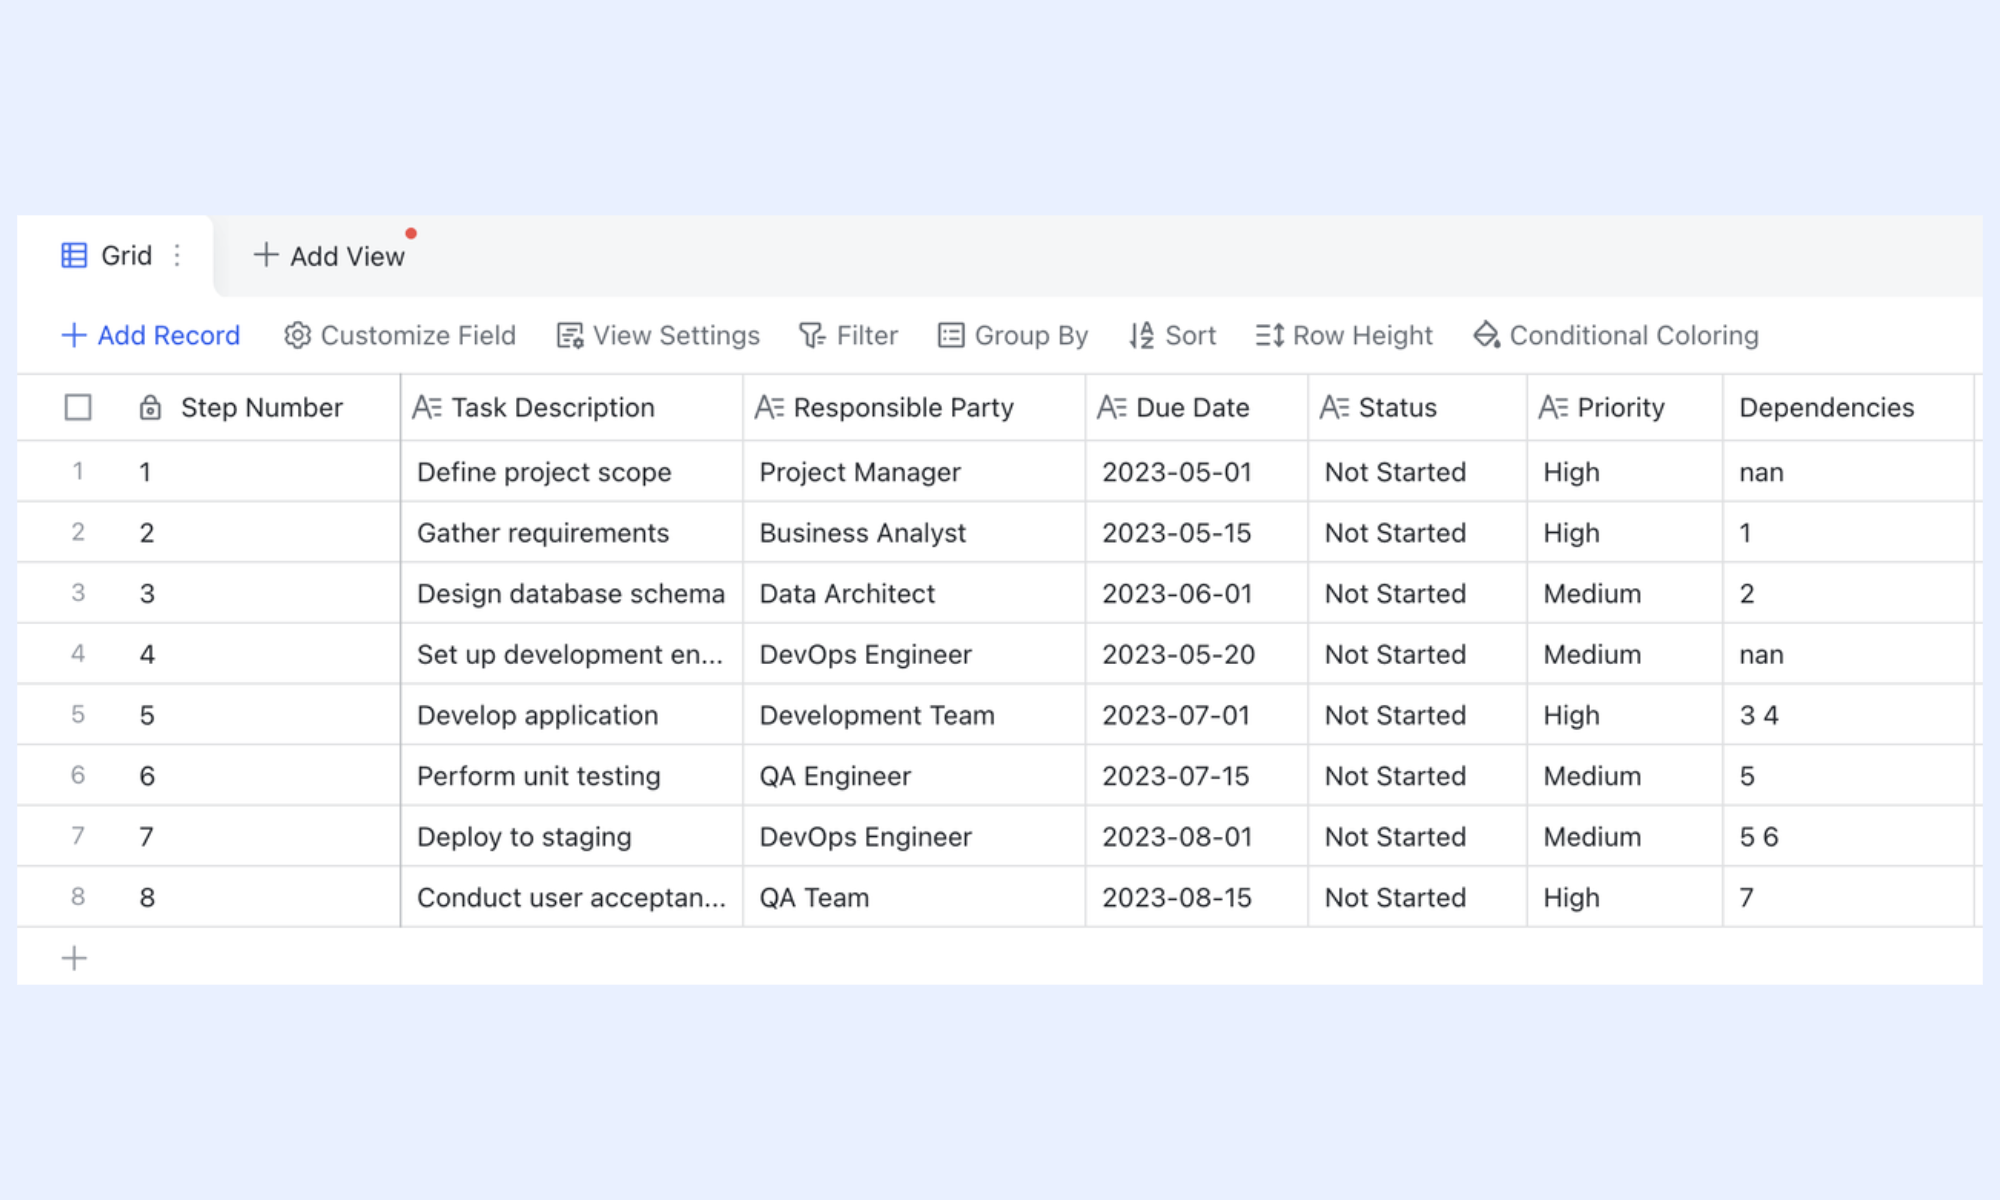2000x1200 pixels.
Task: Click the text-type icon on Priority column
Action: 1553,407
